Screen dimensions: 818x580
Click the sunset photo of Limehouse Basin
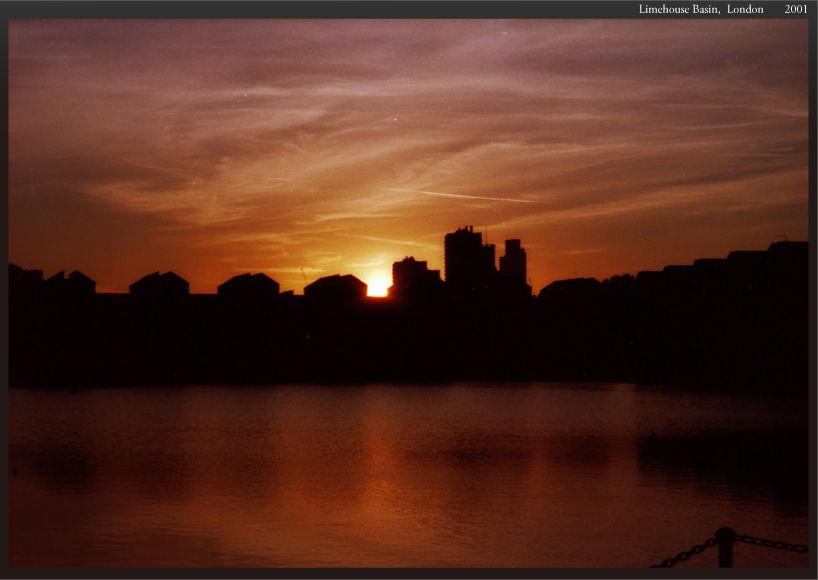[408, 294]
